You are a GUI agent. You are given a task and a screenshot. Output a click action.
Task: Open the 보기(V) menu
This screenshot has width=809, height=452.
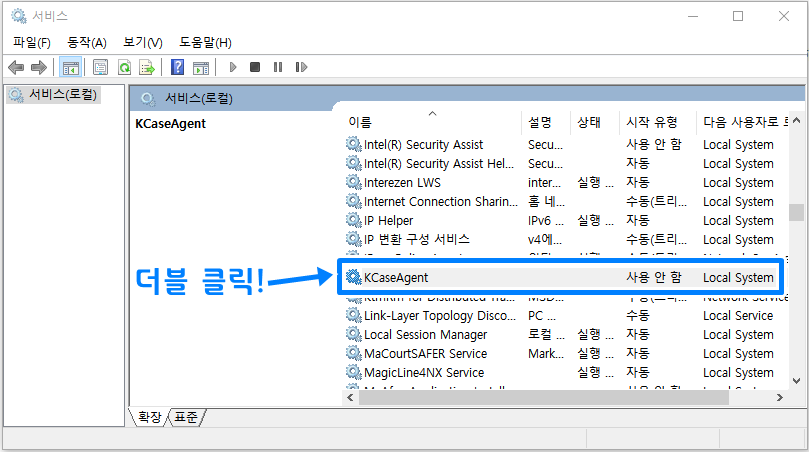tap(142, 42)
